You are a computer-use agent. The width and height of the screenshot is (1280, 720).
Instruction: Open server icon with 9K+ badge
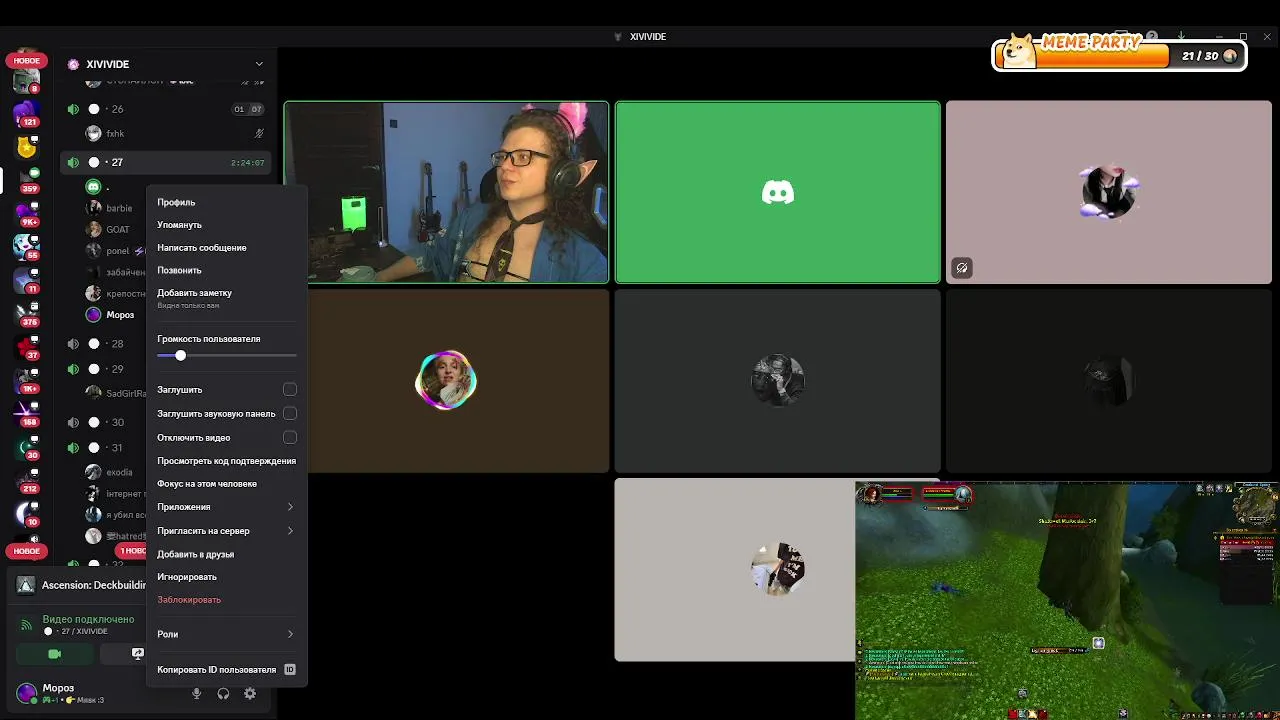point(26,213)
